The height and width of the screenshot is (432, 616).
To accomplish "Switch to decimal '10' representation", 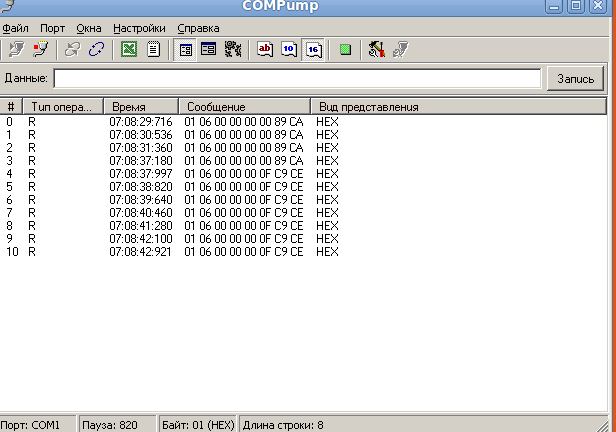I will tap(289, 49).
